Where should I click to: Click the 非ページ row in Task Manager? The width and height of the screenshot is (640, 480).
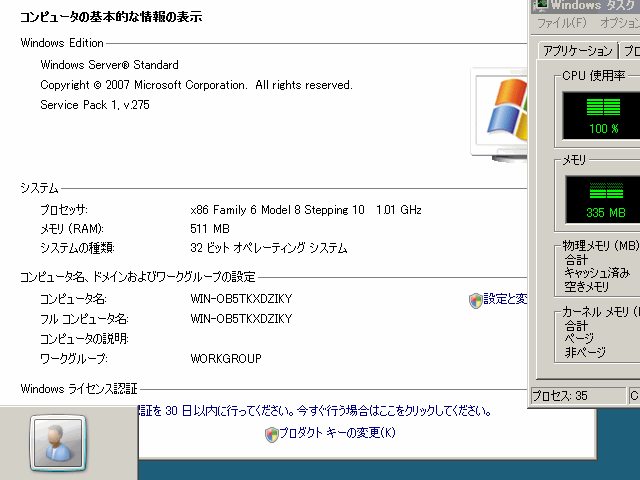tap(585, 352)
